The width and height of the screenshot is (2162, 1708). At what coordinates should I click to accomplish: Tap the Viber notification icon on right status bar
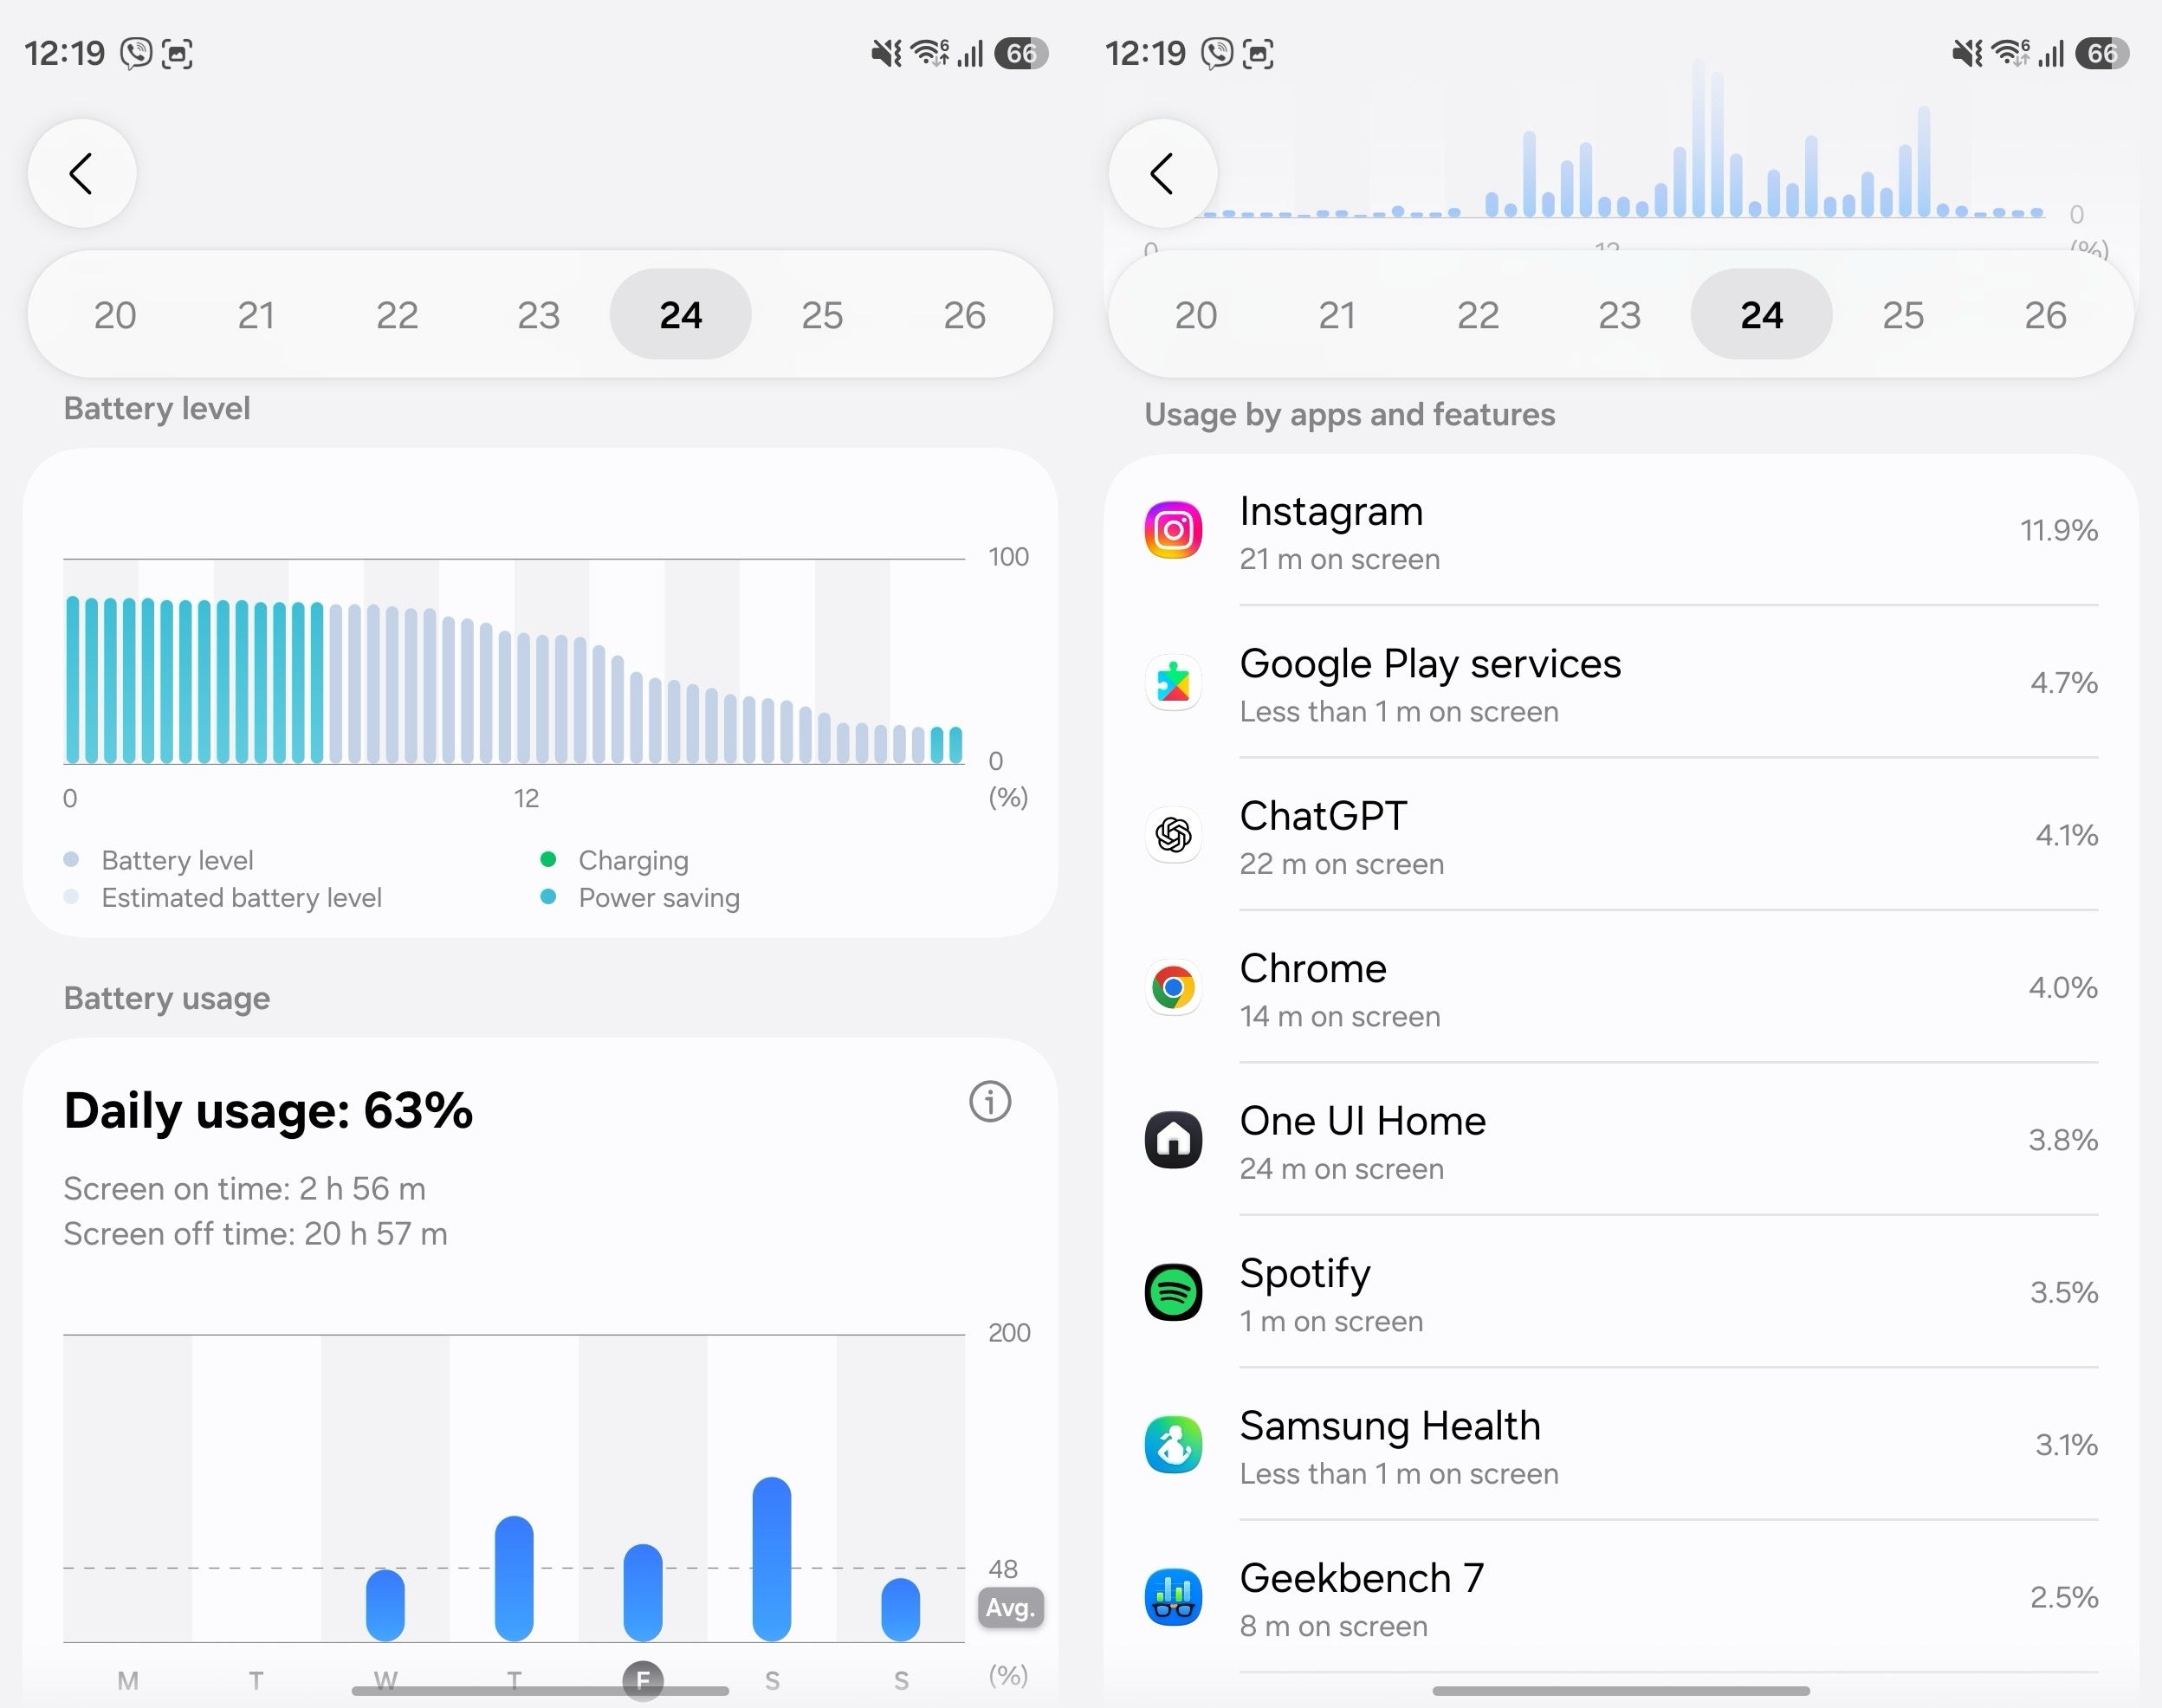(1217, 53)
